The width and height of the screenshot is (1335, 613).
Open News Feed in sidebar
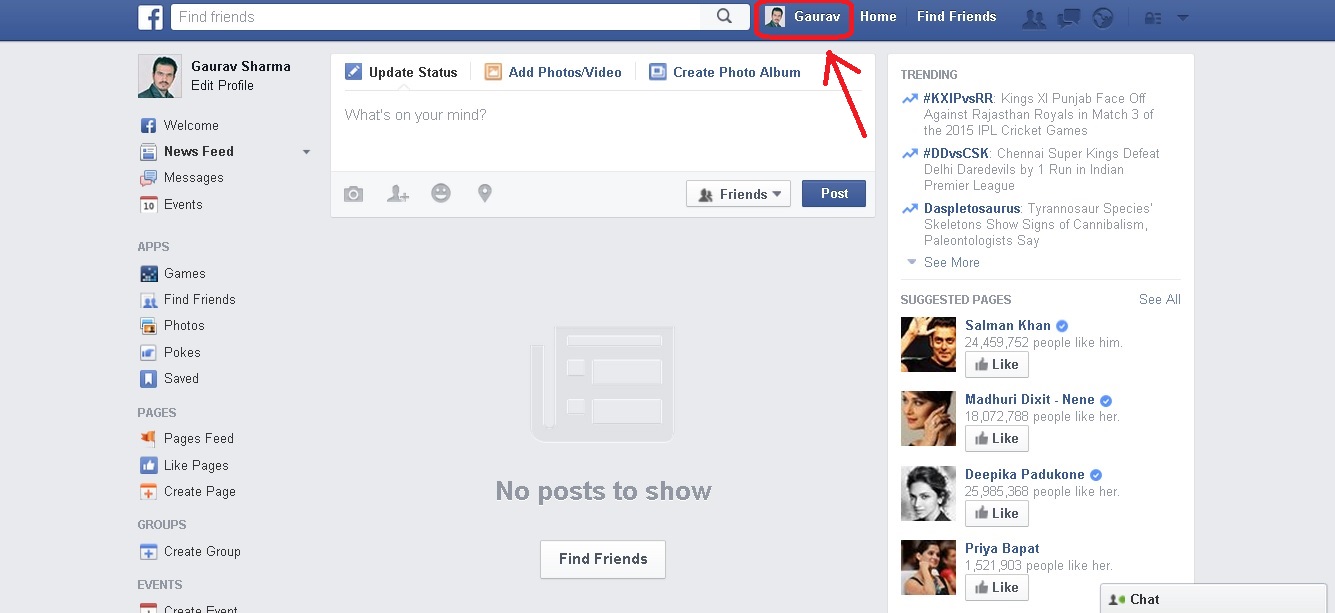[x=199, y=152]
